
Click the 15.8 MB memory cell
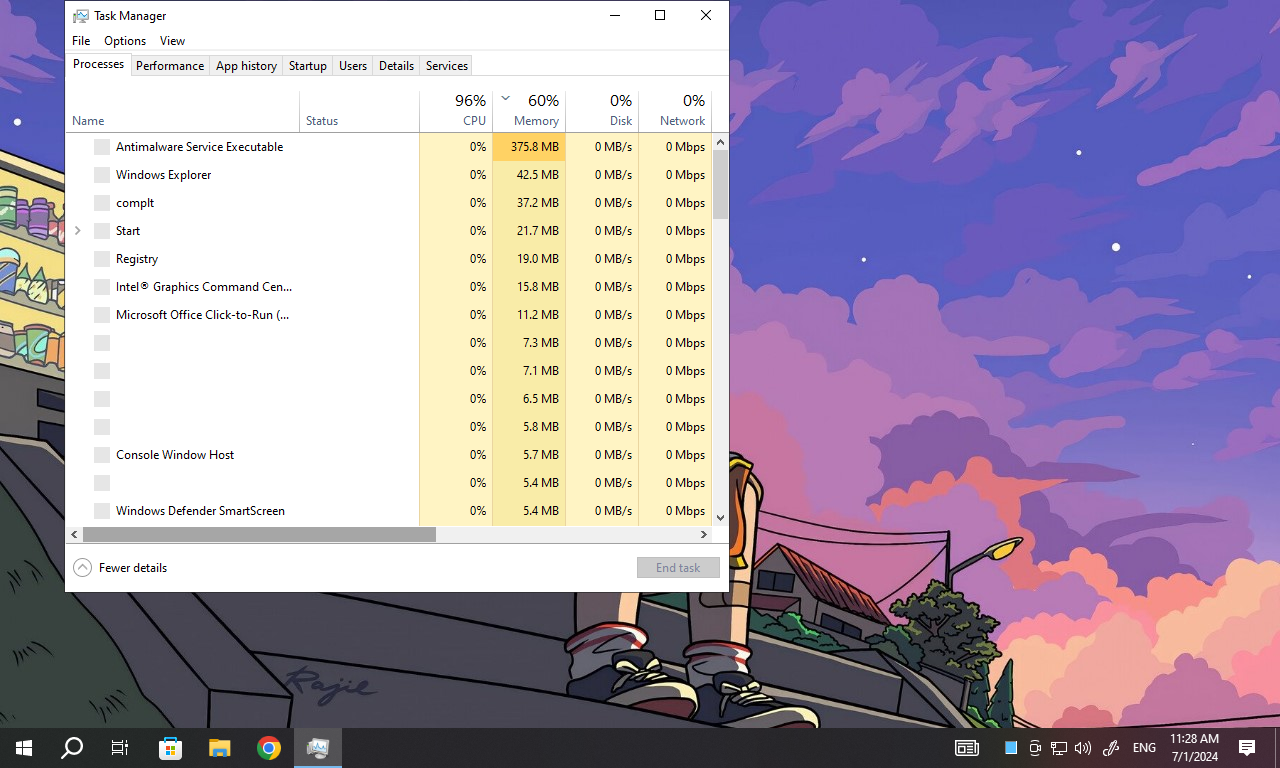(x=529, y=287)
